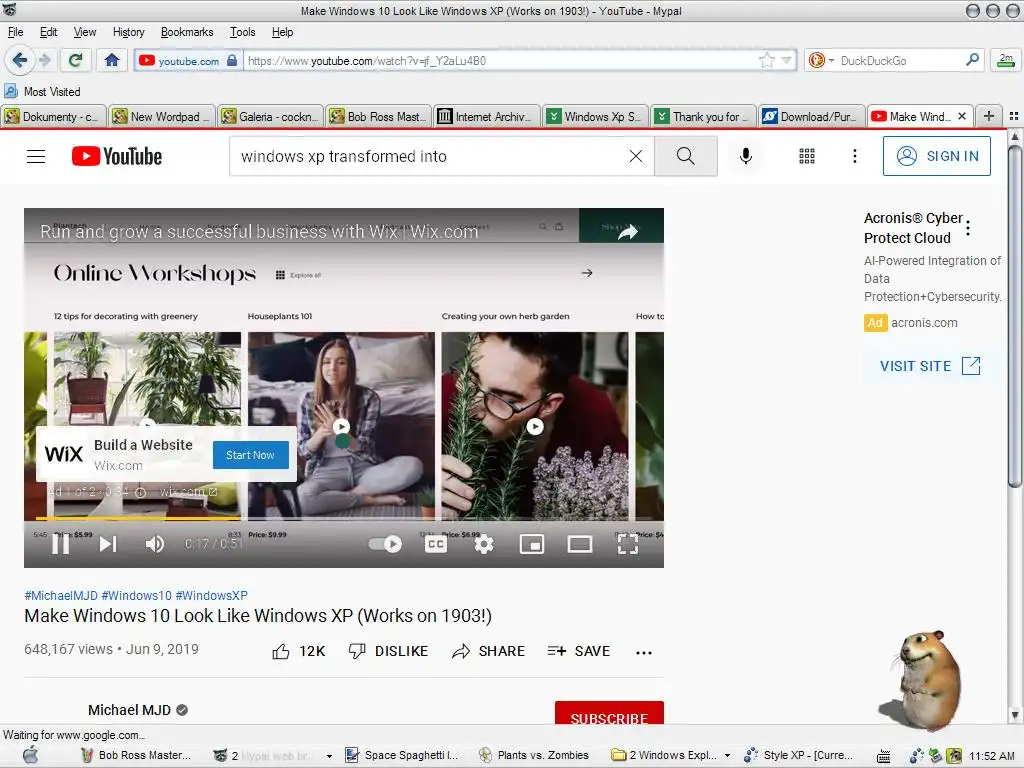
Task: Toggle closed captions CC
Action: 436,544
